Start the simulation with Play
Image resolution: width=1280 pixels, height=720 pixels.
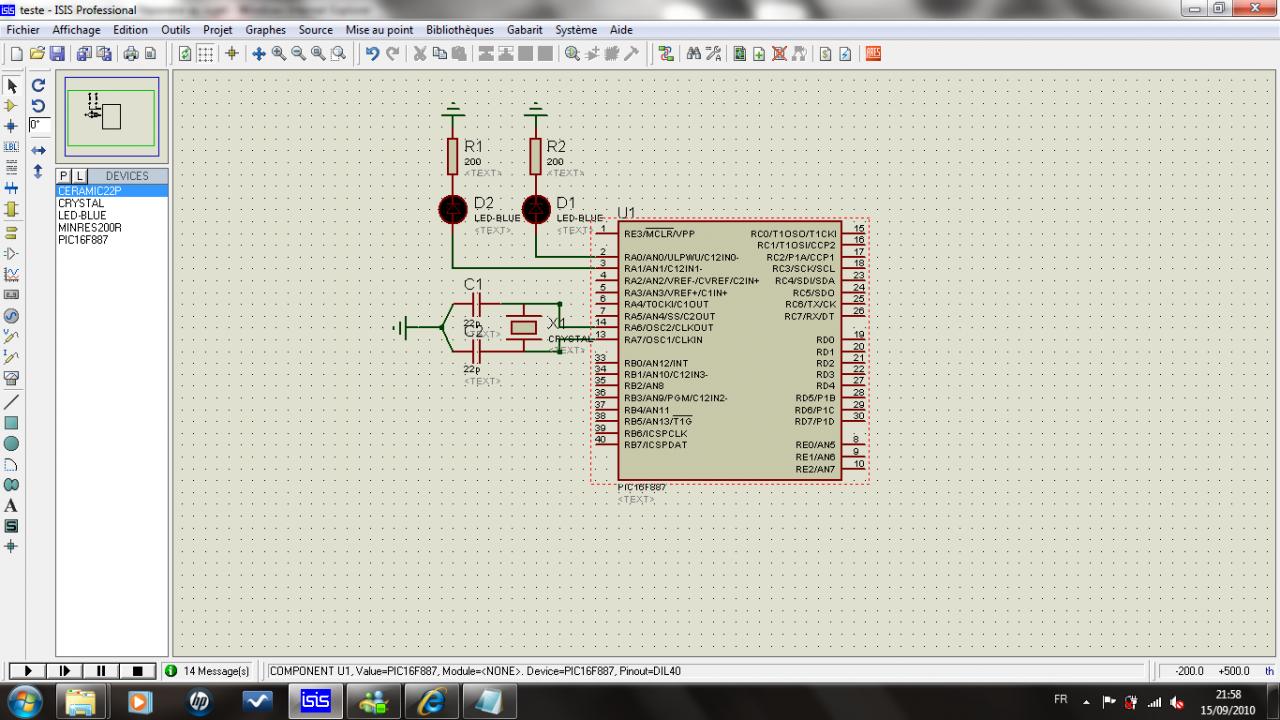pos(27,671)
